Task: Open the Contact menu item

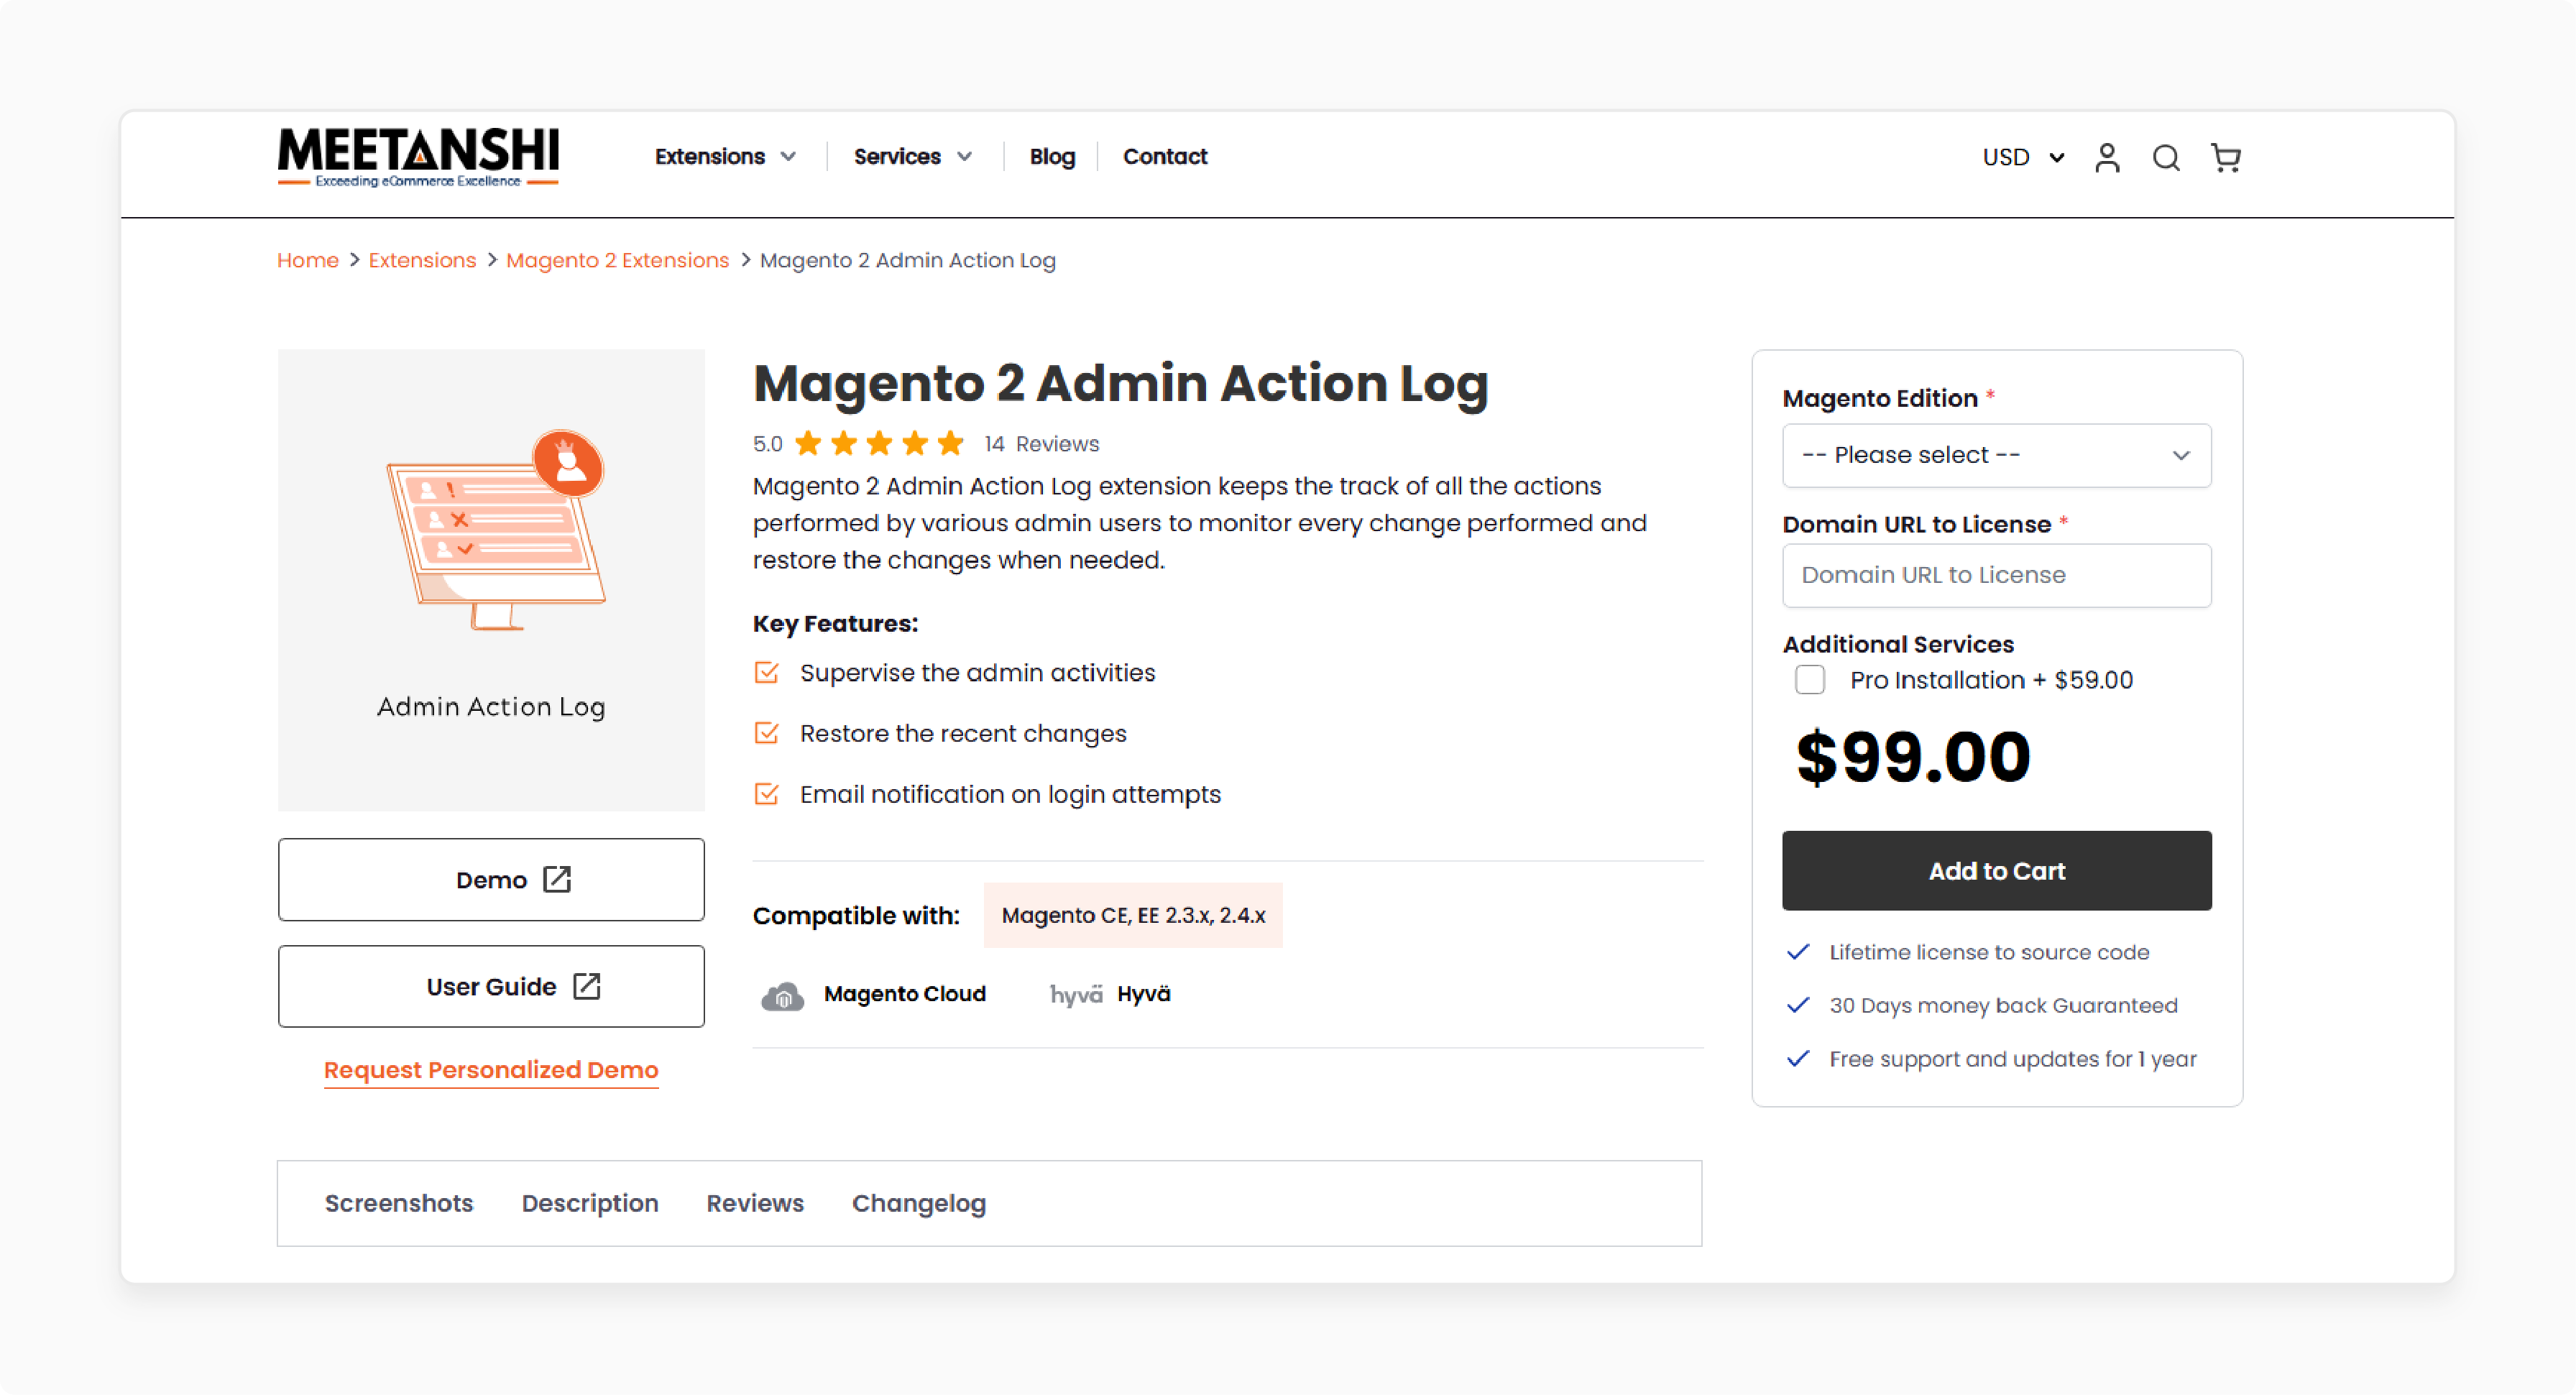Action: 1165,157
